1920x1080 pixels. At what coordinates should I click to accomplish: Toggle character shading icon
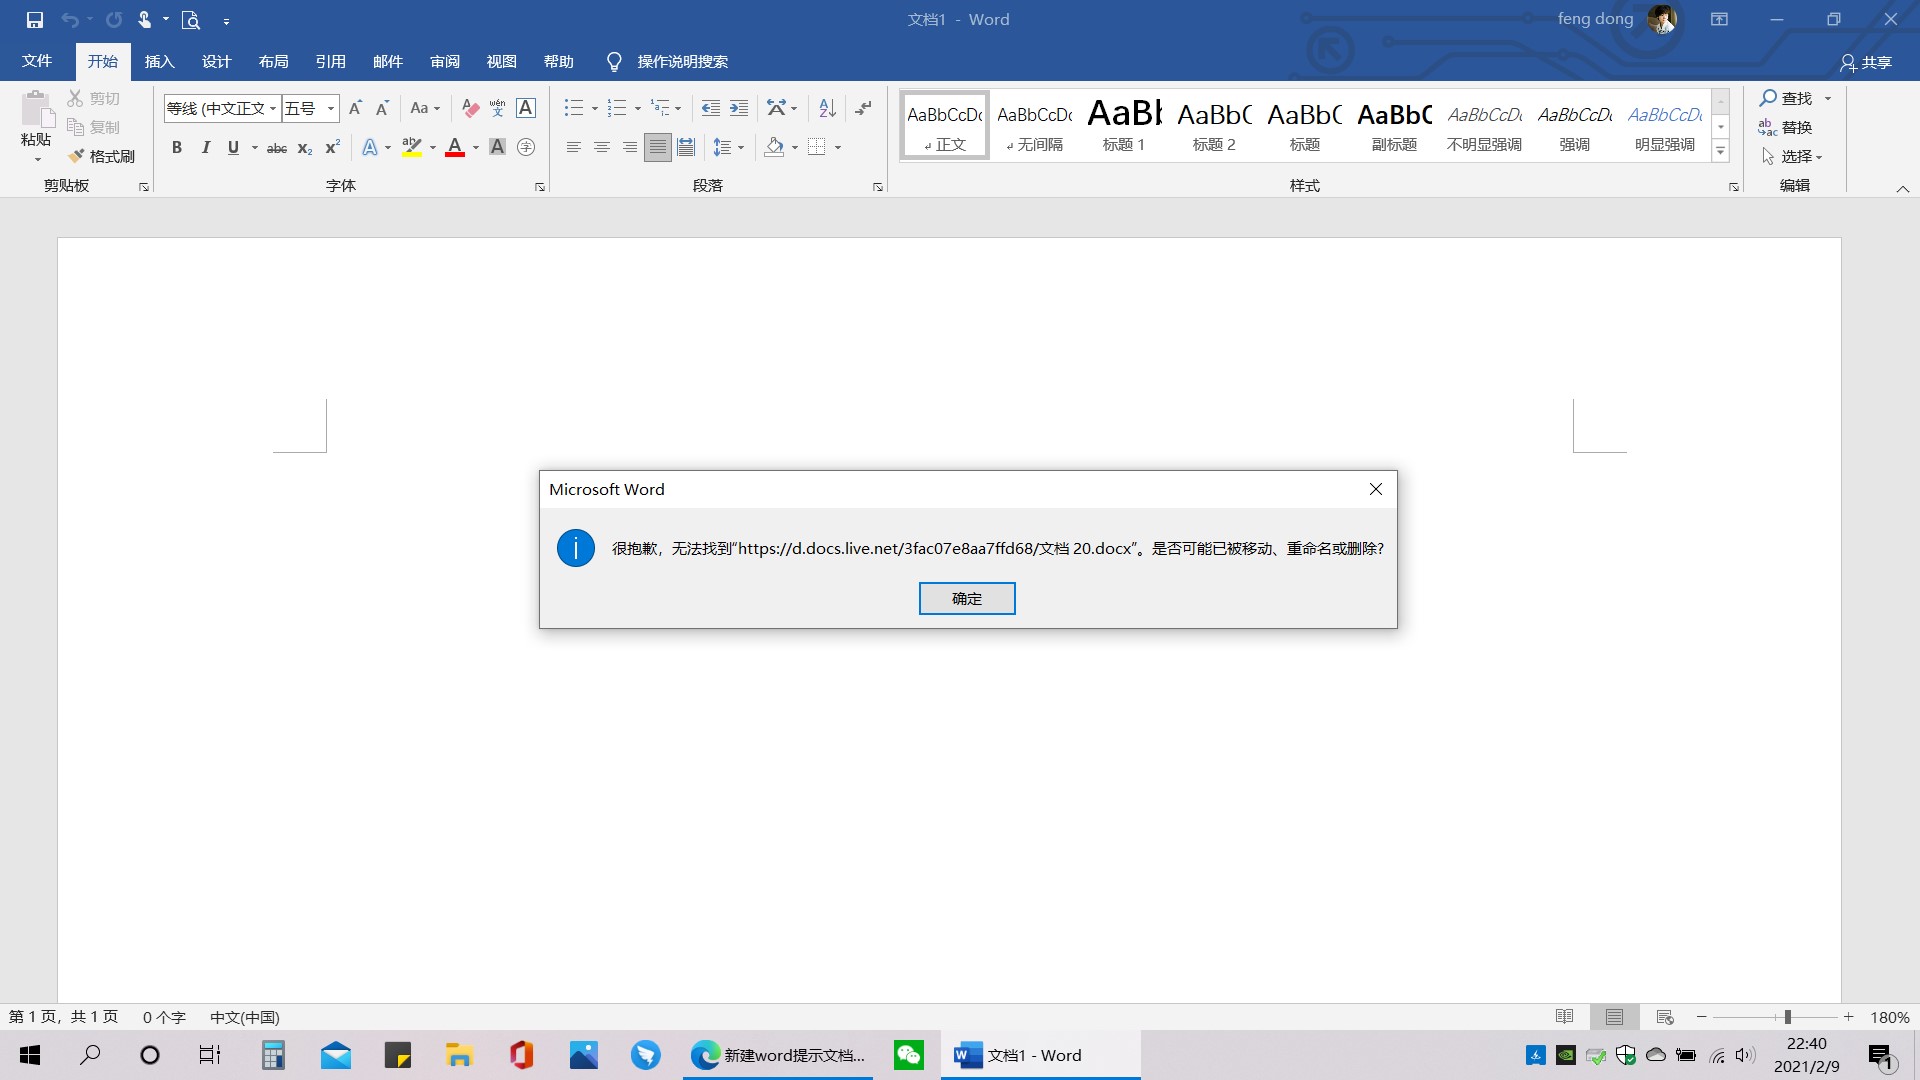click(497, 148)
